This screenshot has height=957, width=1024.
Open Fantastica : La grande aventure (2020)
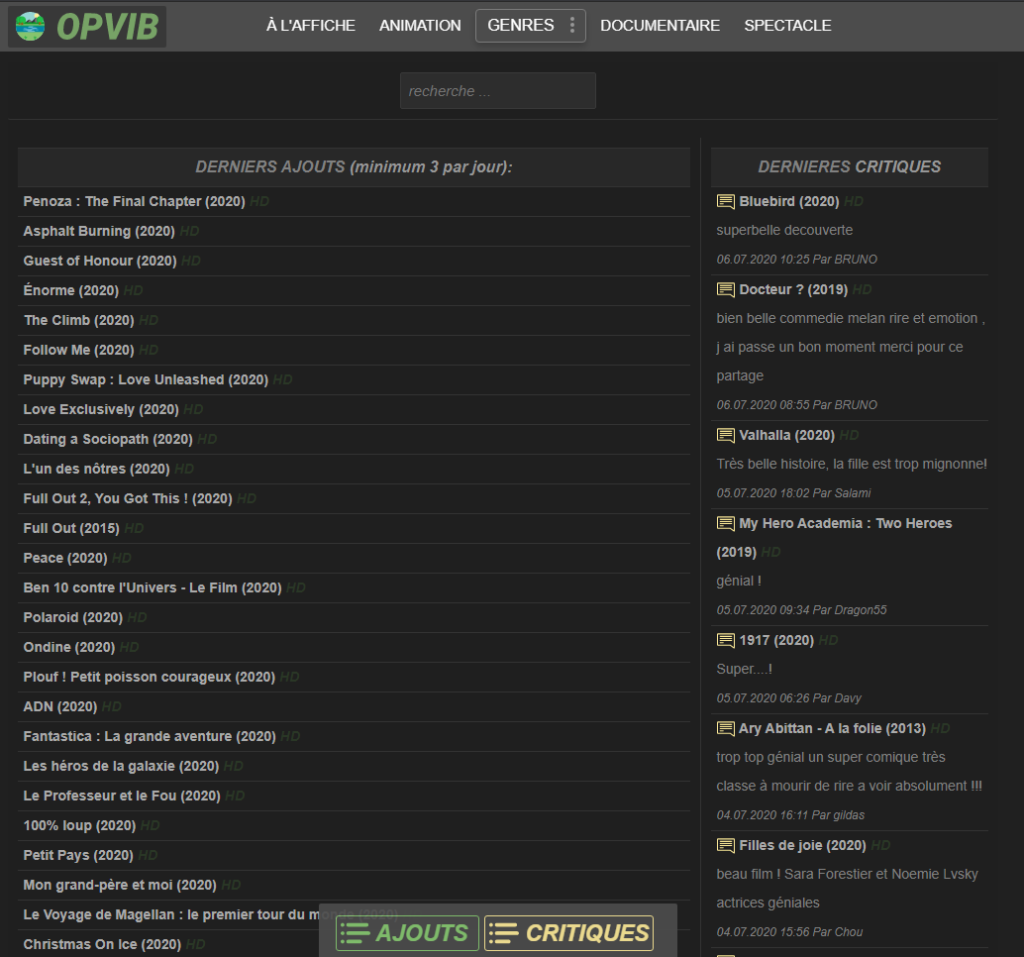point(150,736)
